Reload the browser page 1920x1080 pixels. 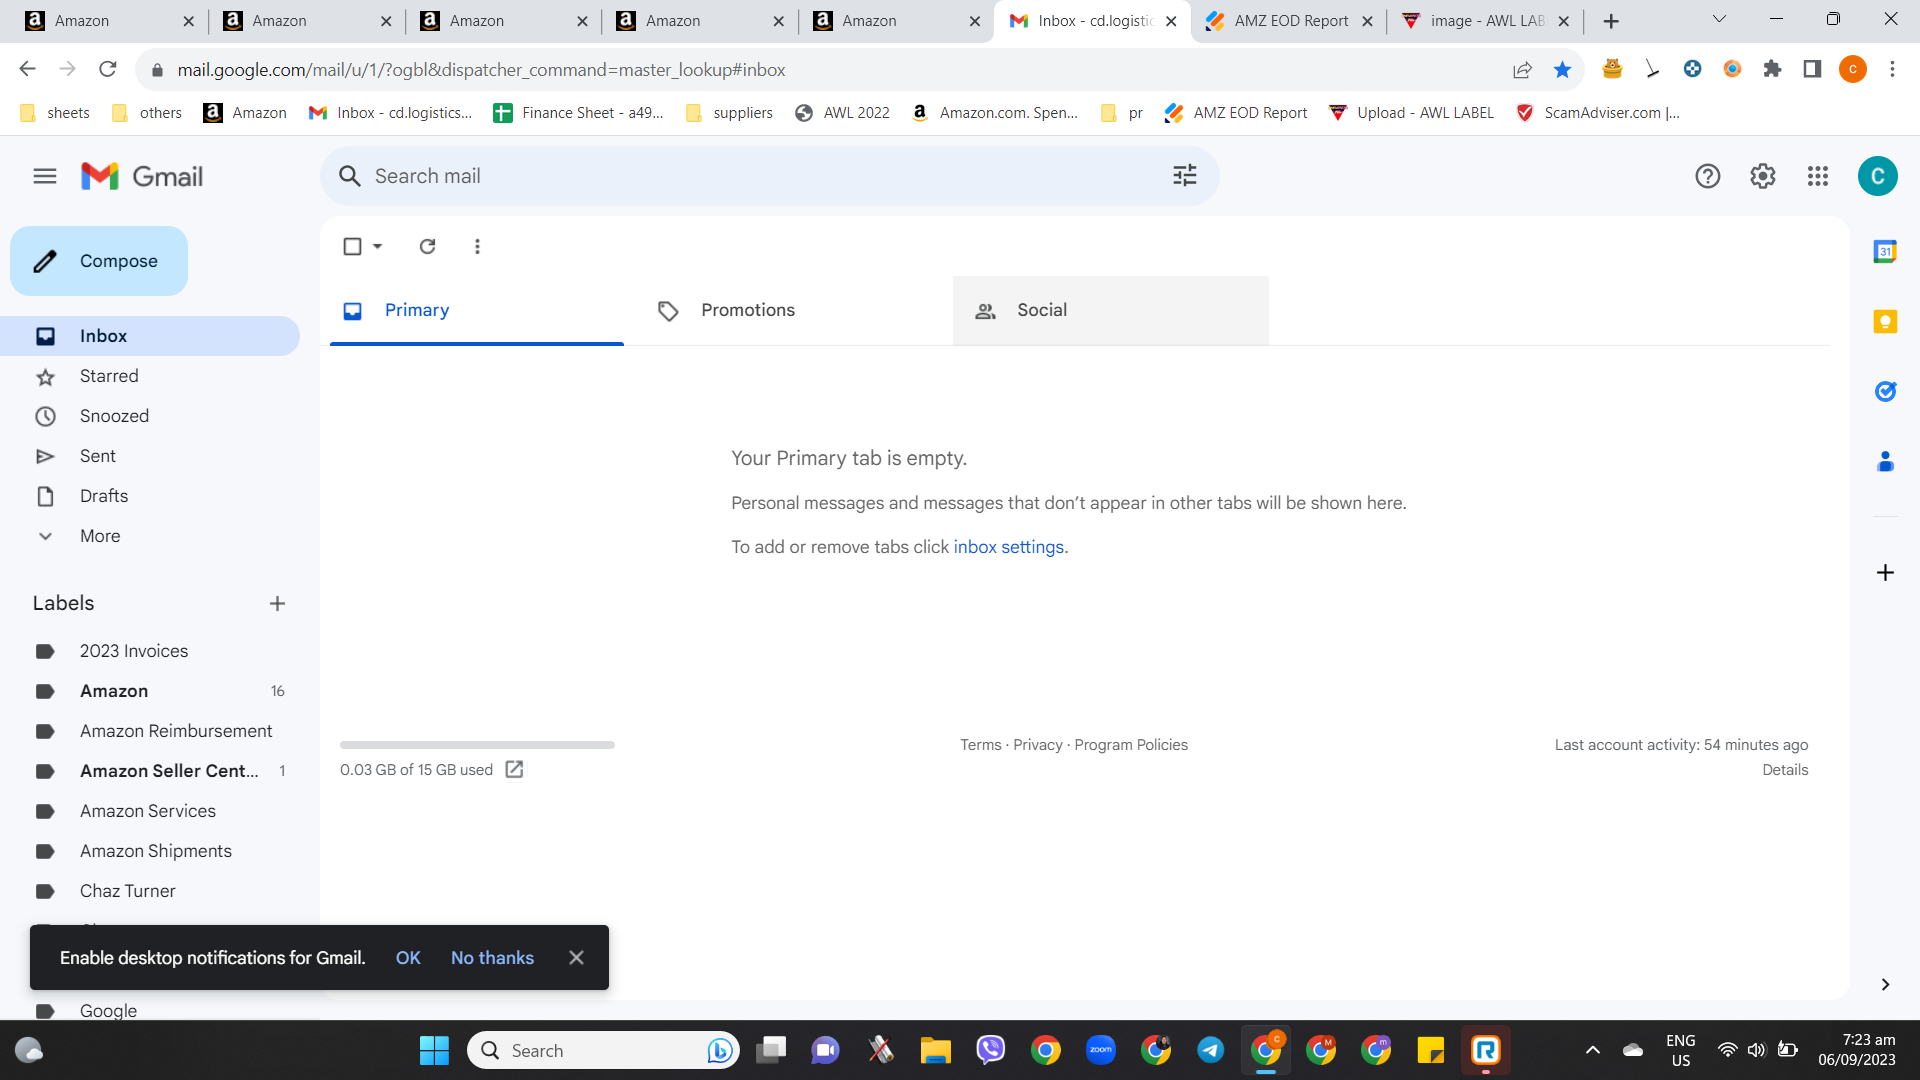coord(108,69)
